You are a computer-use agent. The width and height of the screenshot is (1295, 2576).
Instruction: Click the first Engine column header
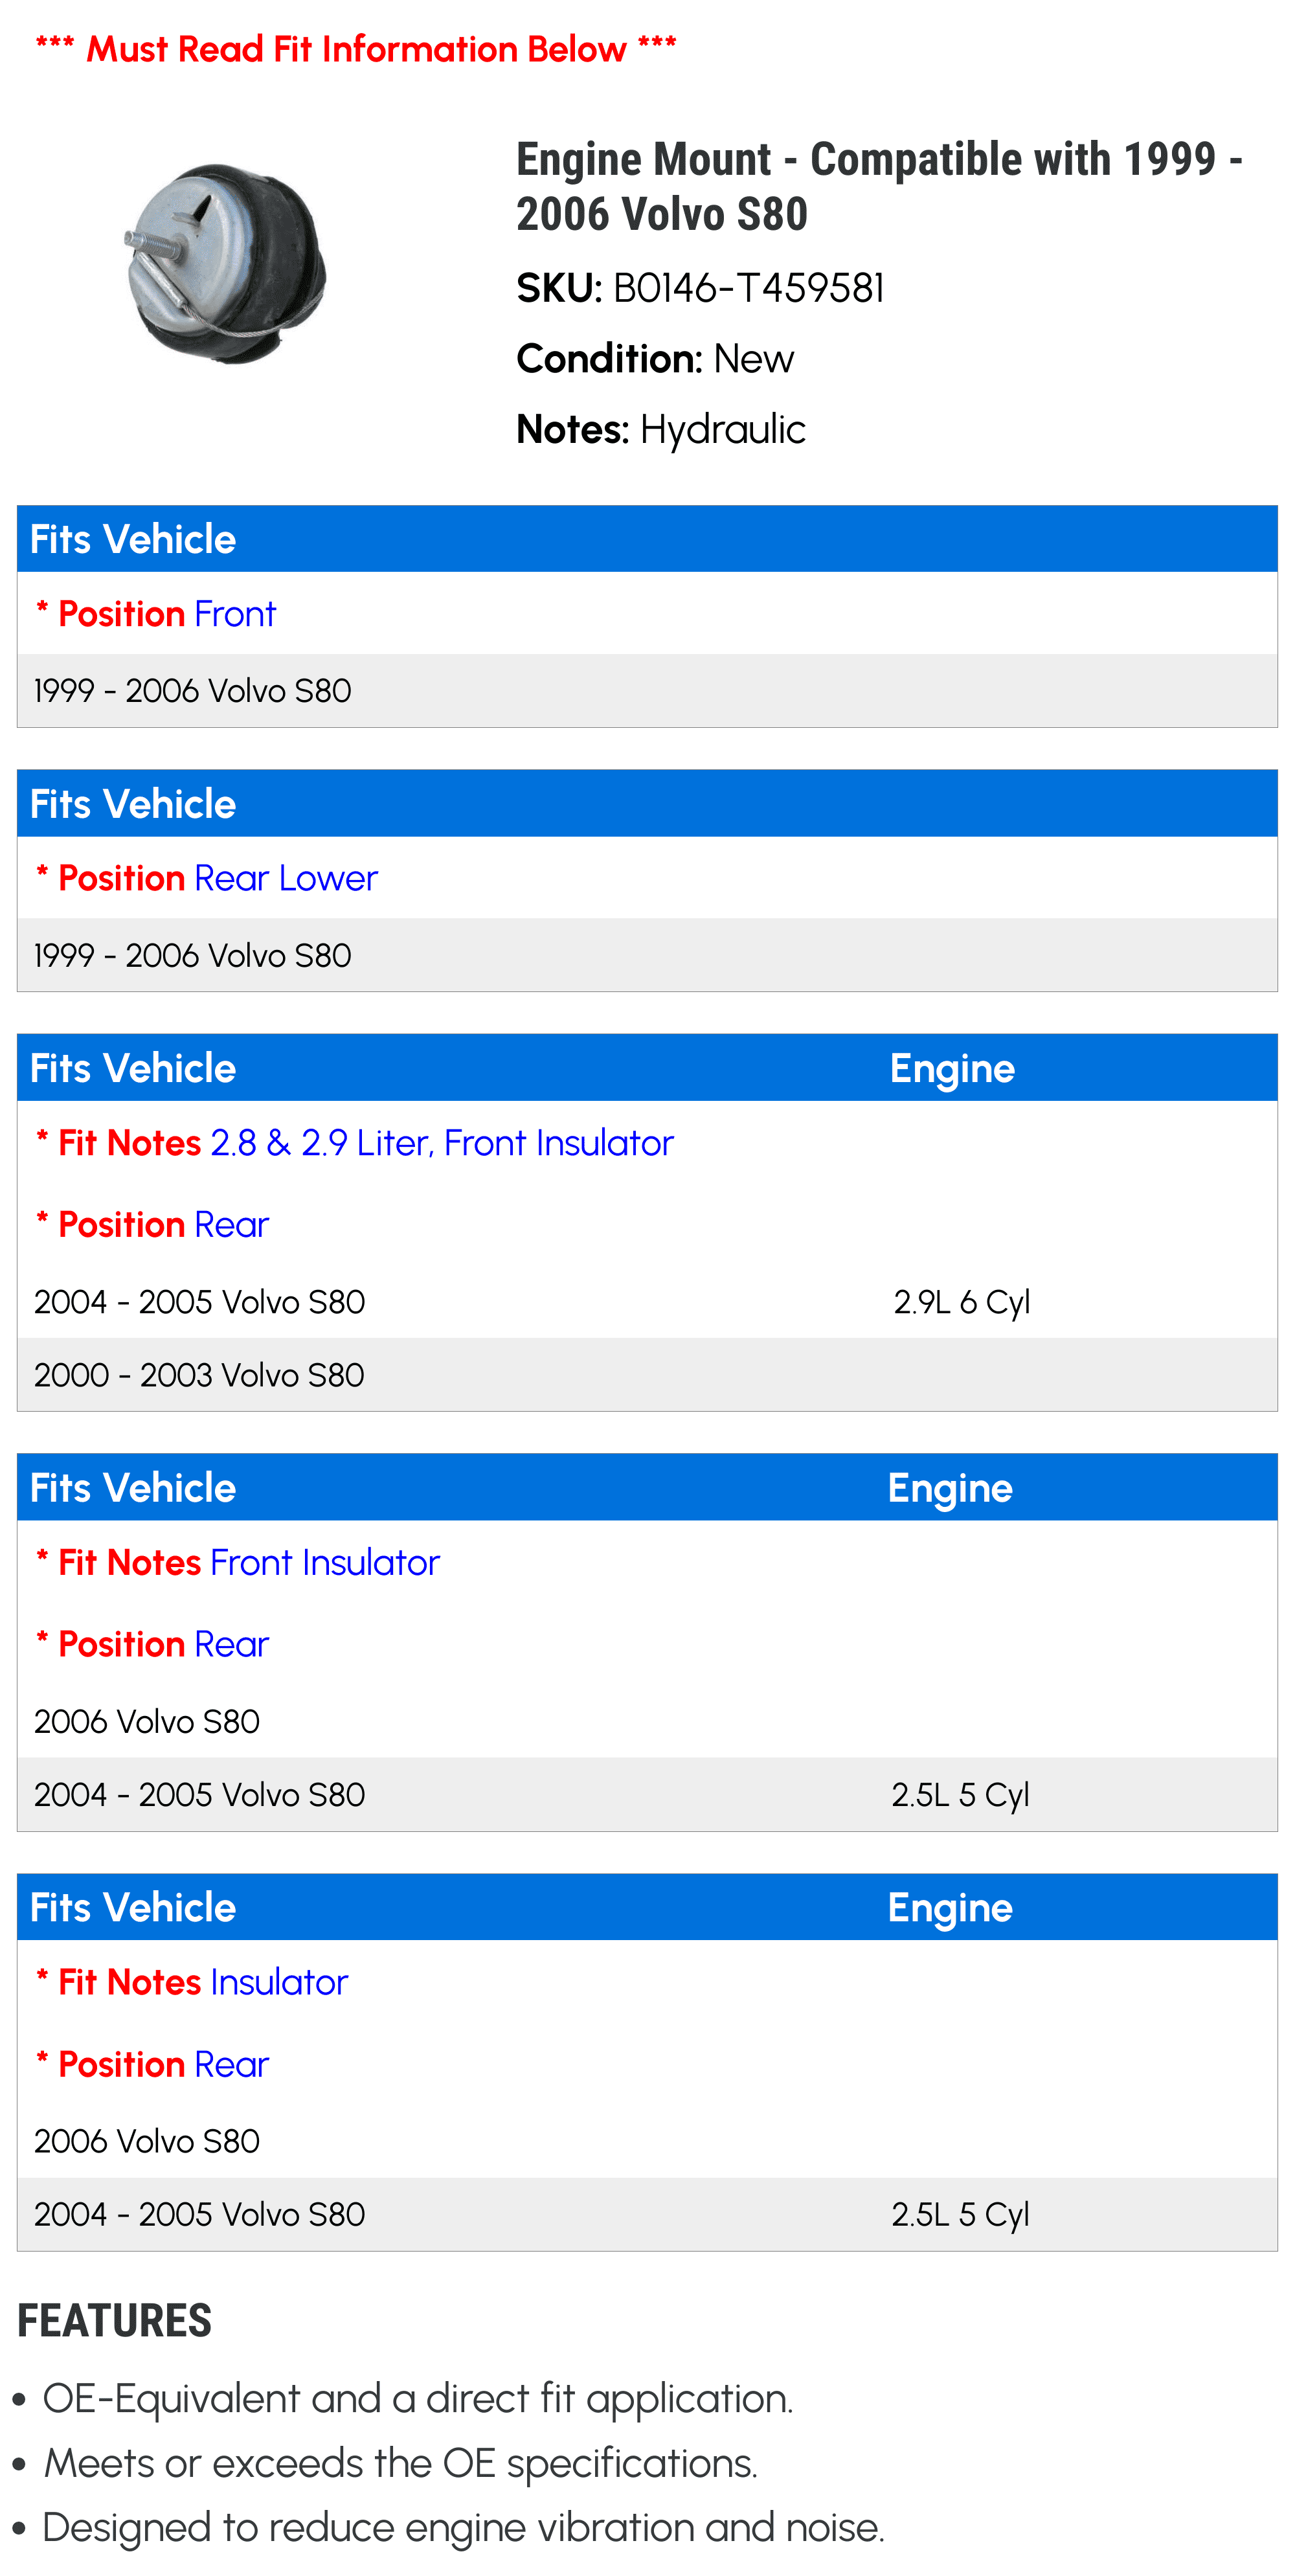pyautogui.click(x=952, y=1068)
